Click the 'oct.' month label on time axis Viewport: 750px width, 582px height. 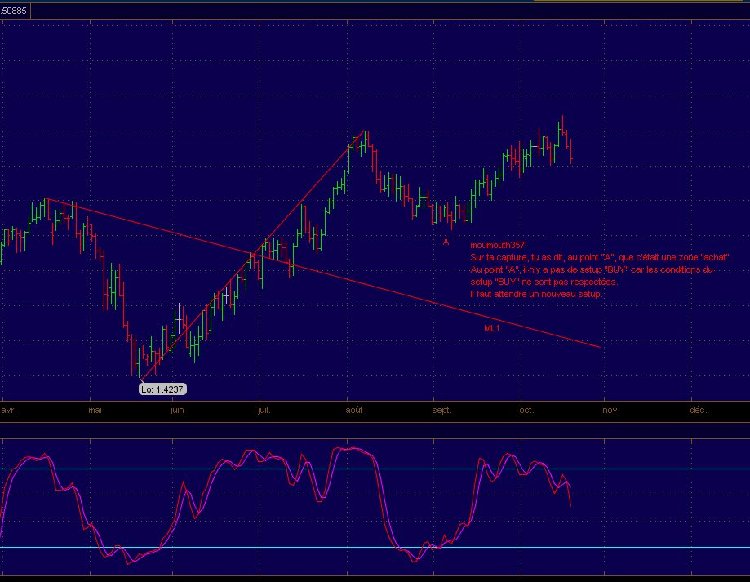point(526,410)
